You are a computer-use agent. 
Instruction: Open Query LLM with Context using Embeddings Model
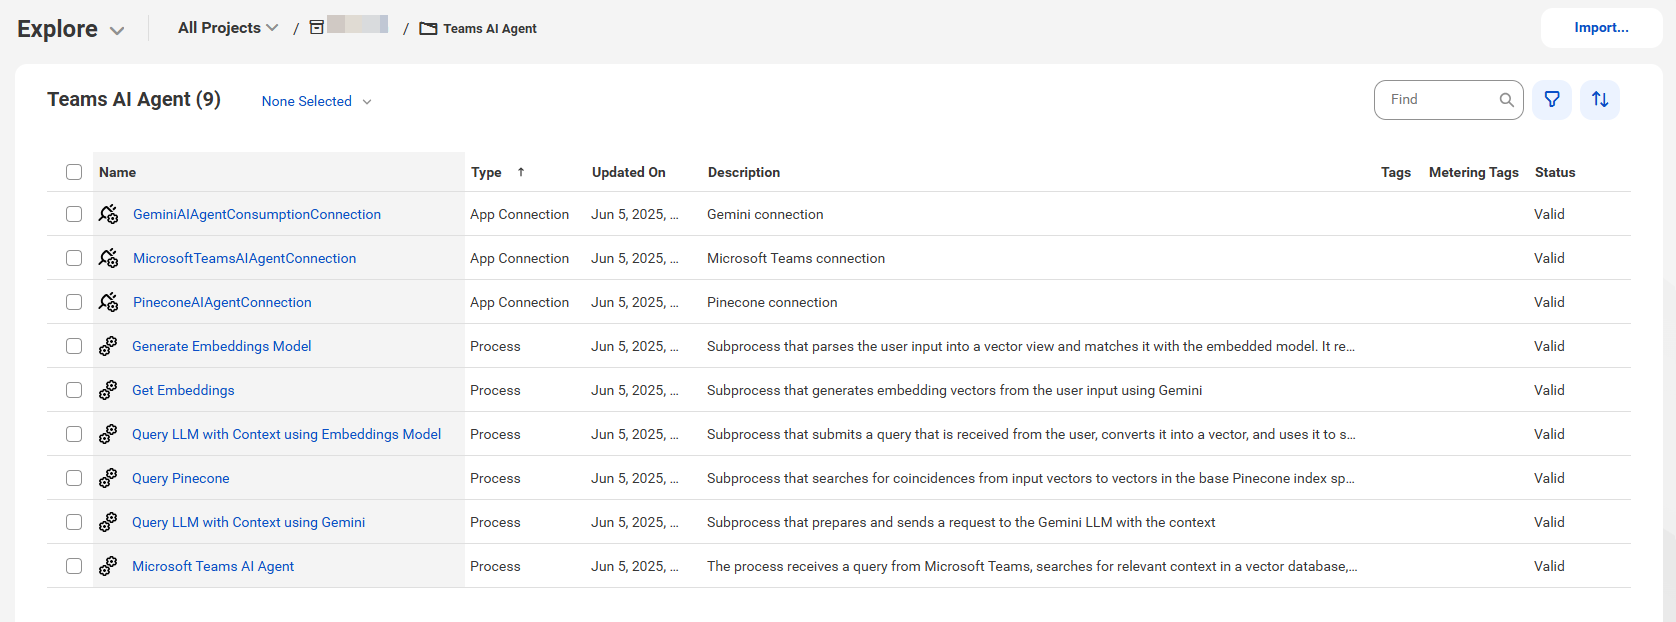pos(287,434)
